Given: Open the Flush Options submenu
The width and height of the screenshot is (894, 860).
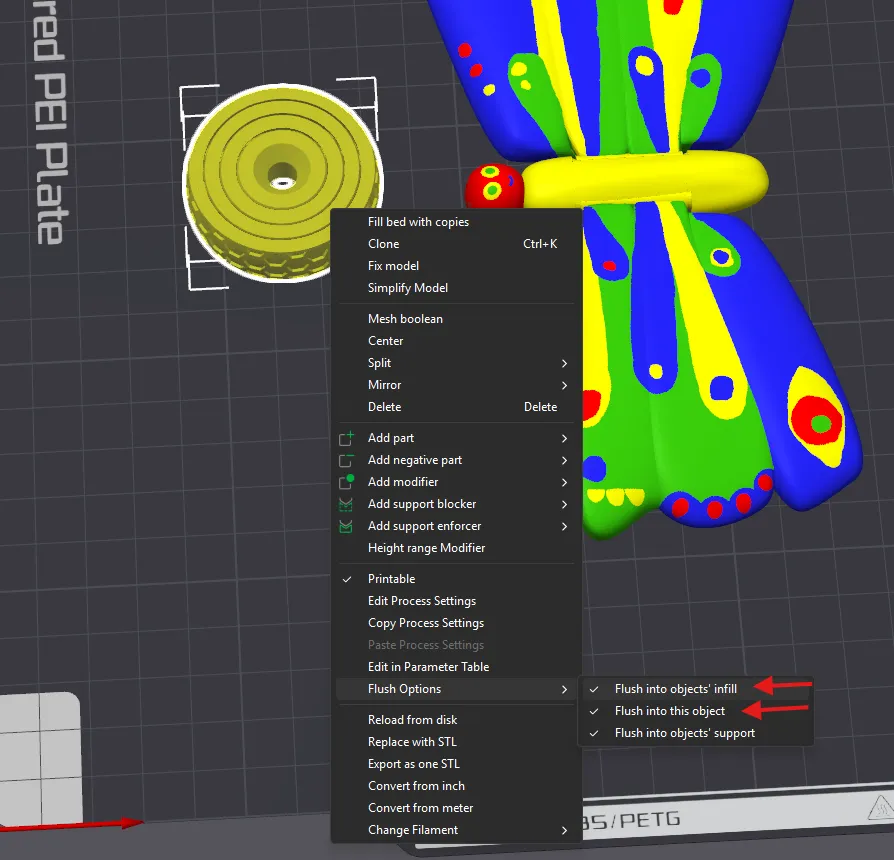Looking at the screenshot, I should (x=405, y=689).
